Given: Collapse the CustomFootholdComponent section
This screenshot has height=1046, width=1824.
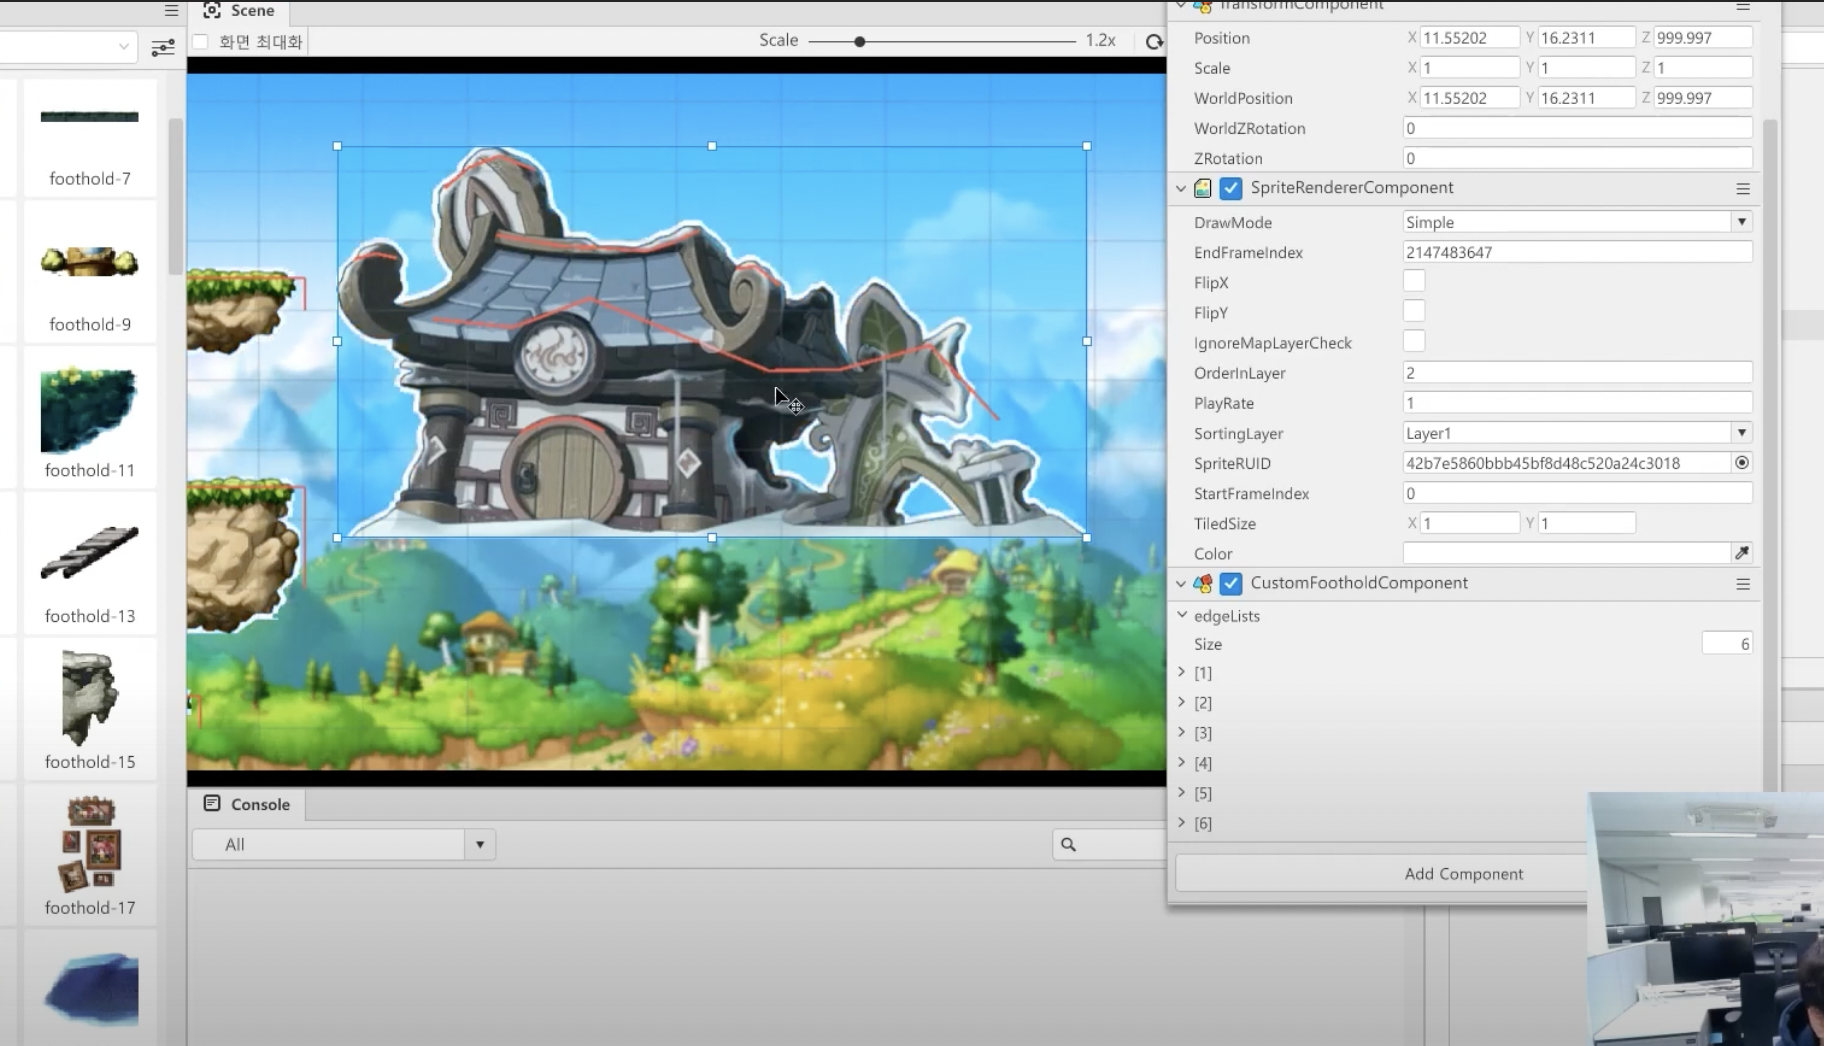Looking at the screenshot, I should [1181, 583].
